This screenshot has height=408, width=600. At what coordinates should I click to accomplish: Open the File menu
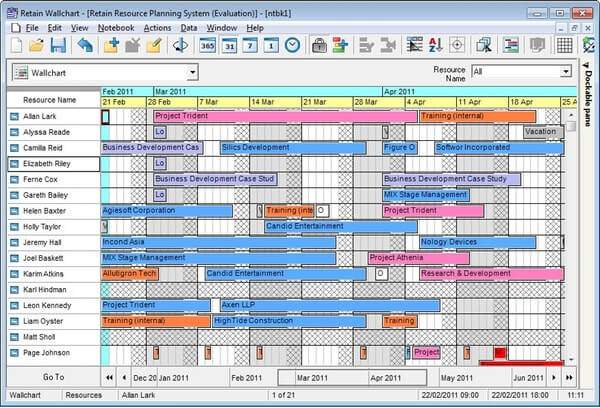pos(32,28)
